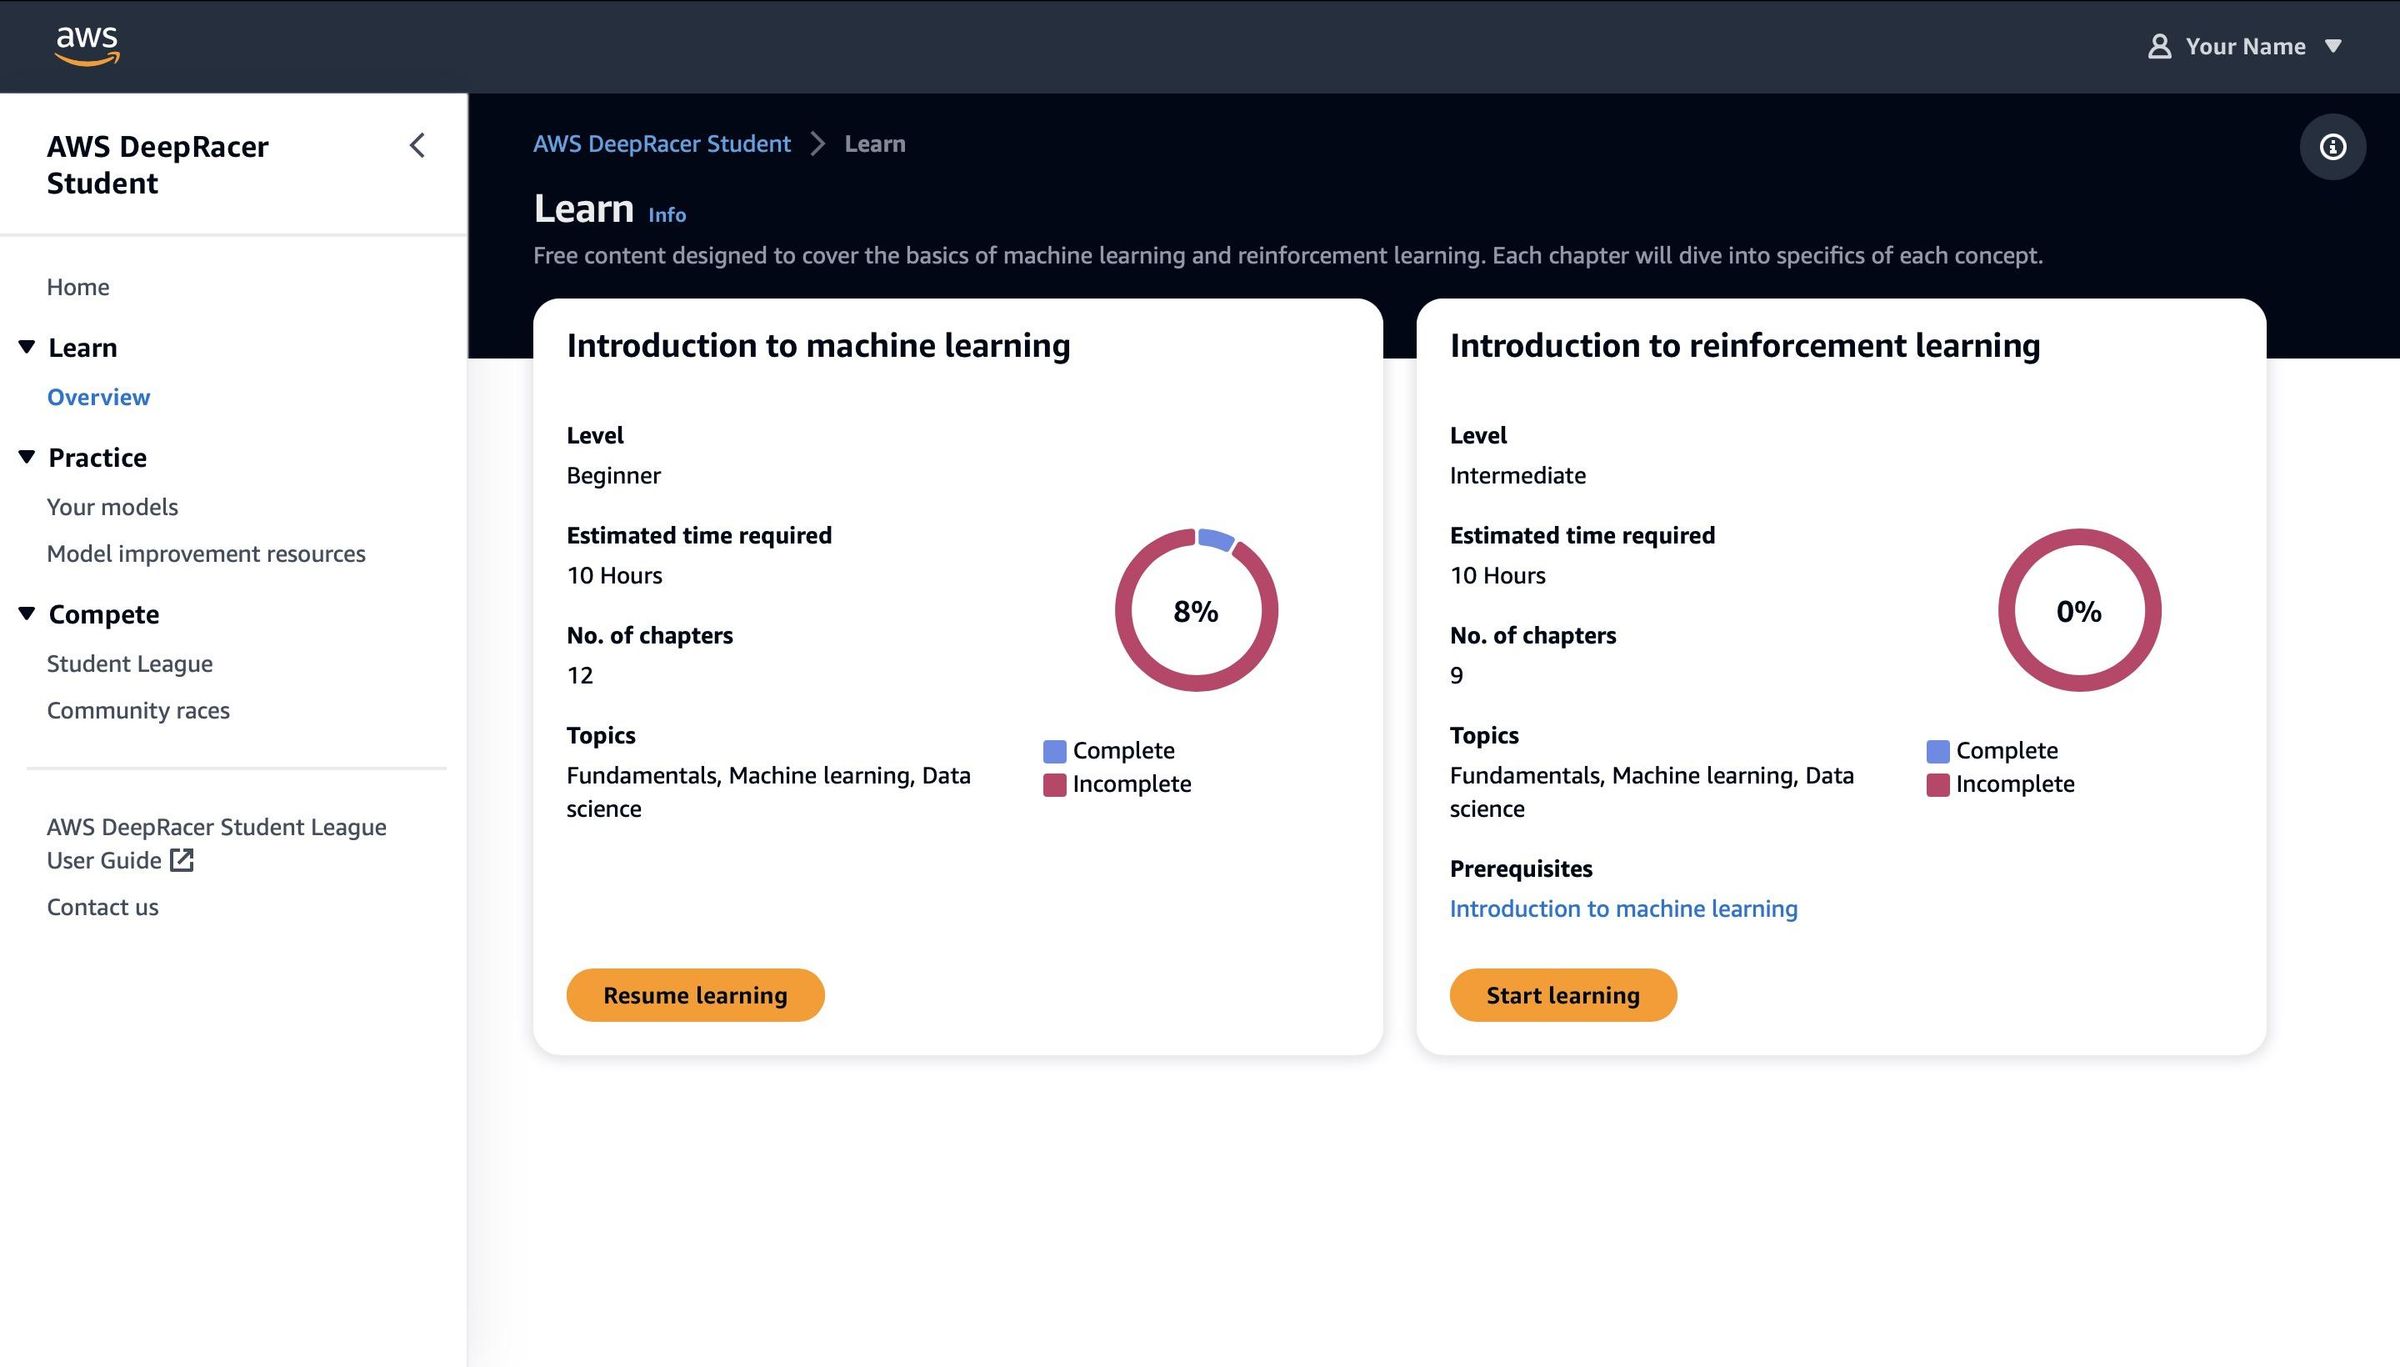
Task: Open the Introduction to machine learning prerequisite link
Action: coord(1623,908)
